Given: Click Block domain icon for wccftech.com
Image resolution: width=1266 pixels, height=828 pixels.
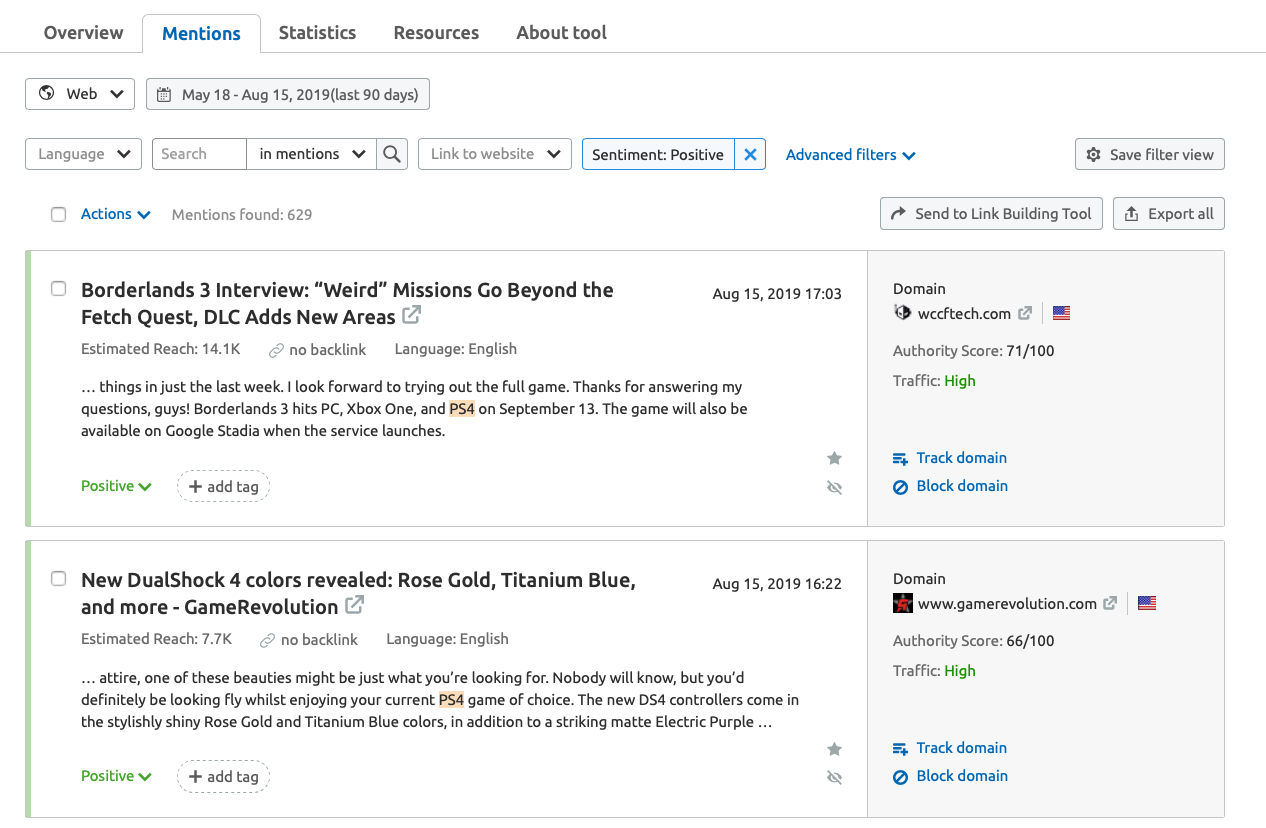Looking at the screenshot, I should (x=900, y=487).
